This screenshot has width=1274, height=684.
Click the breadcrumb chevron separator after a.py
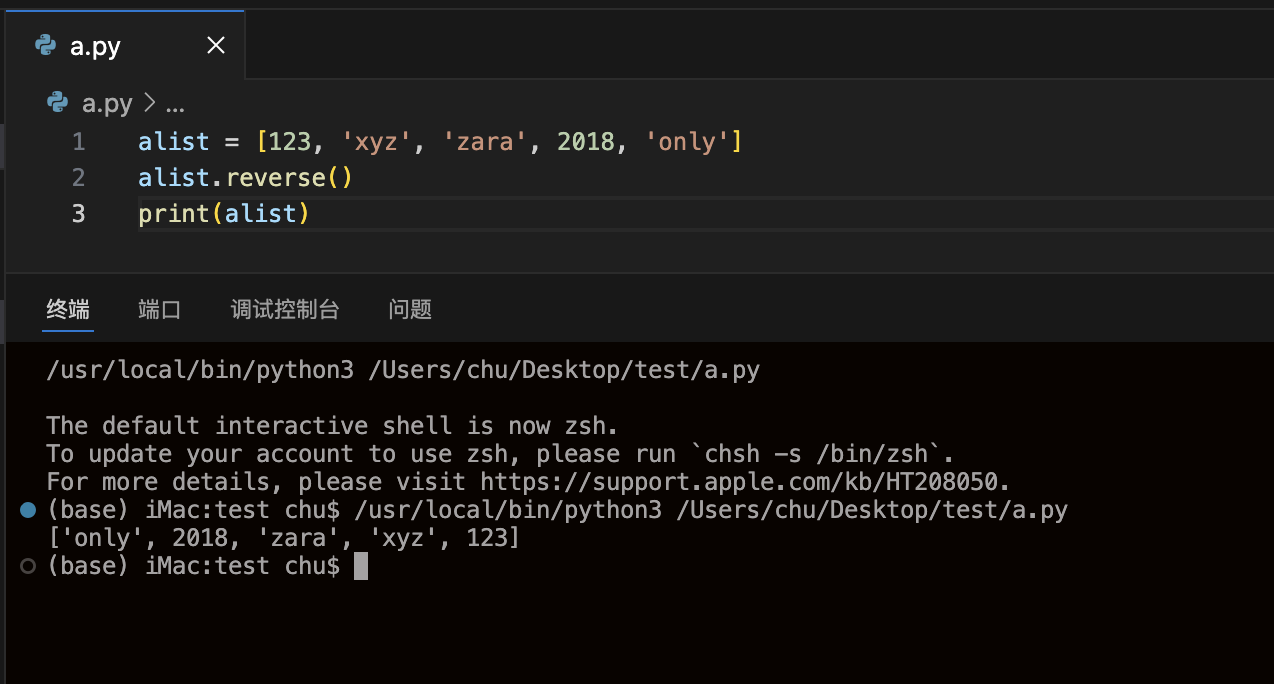click(x=150, y=103)
